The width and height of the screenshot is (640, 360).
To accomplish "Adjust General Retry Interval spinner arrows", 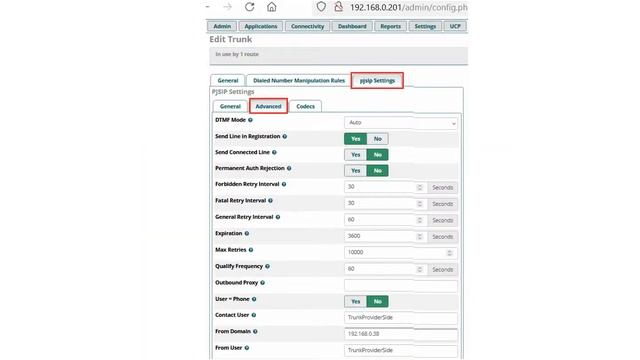I will tap(420, 220).
